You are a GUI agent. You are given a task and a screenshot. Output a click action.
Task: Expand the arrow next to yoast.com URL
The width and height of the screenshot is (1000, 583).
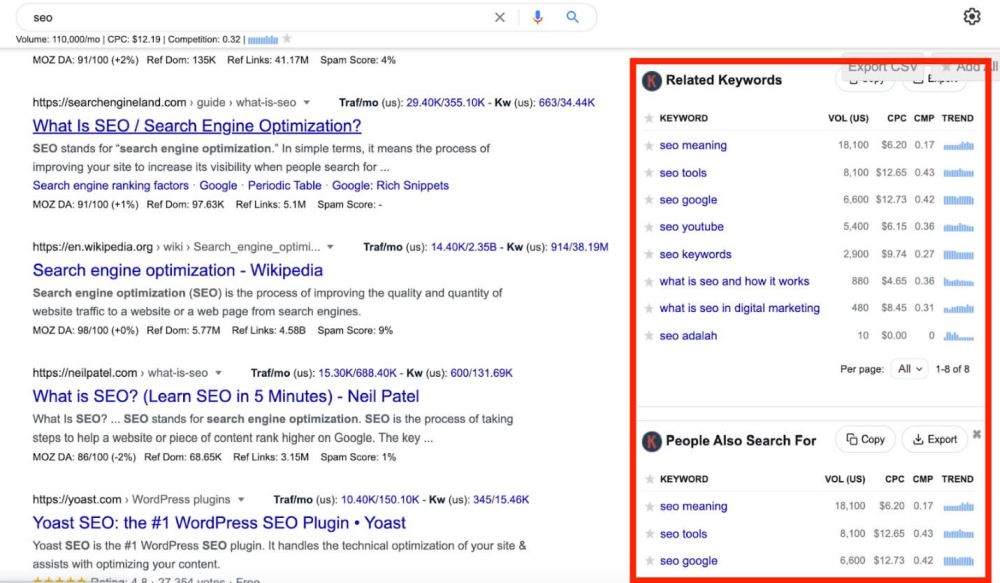point(240,500)
